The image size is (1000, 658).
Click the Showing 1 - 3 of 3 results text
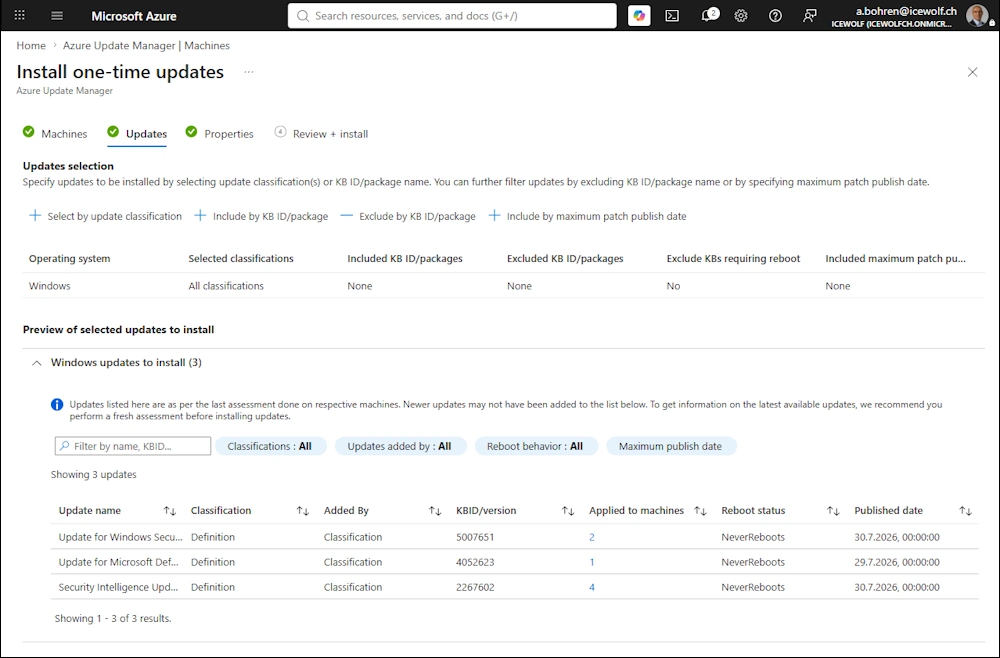tap(113, 618)
